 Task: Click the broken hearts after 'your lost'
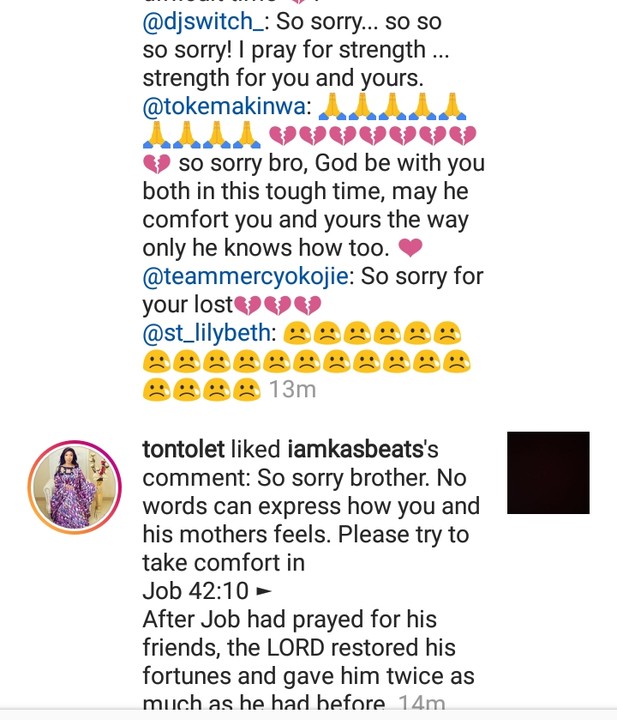tap(278, 305)
